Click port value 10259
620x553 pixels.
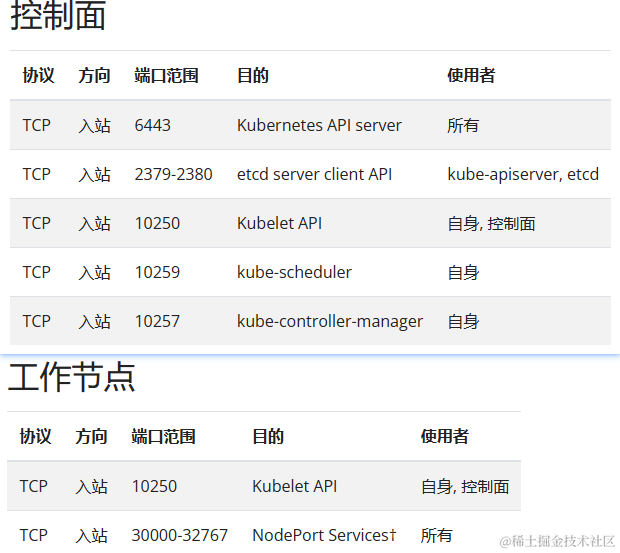[x=157, y=272]
